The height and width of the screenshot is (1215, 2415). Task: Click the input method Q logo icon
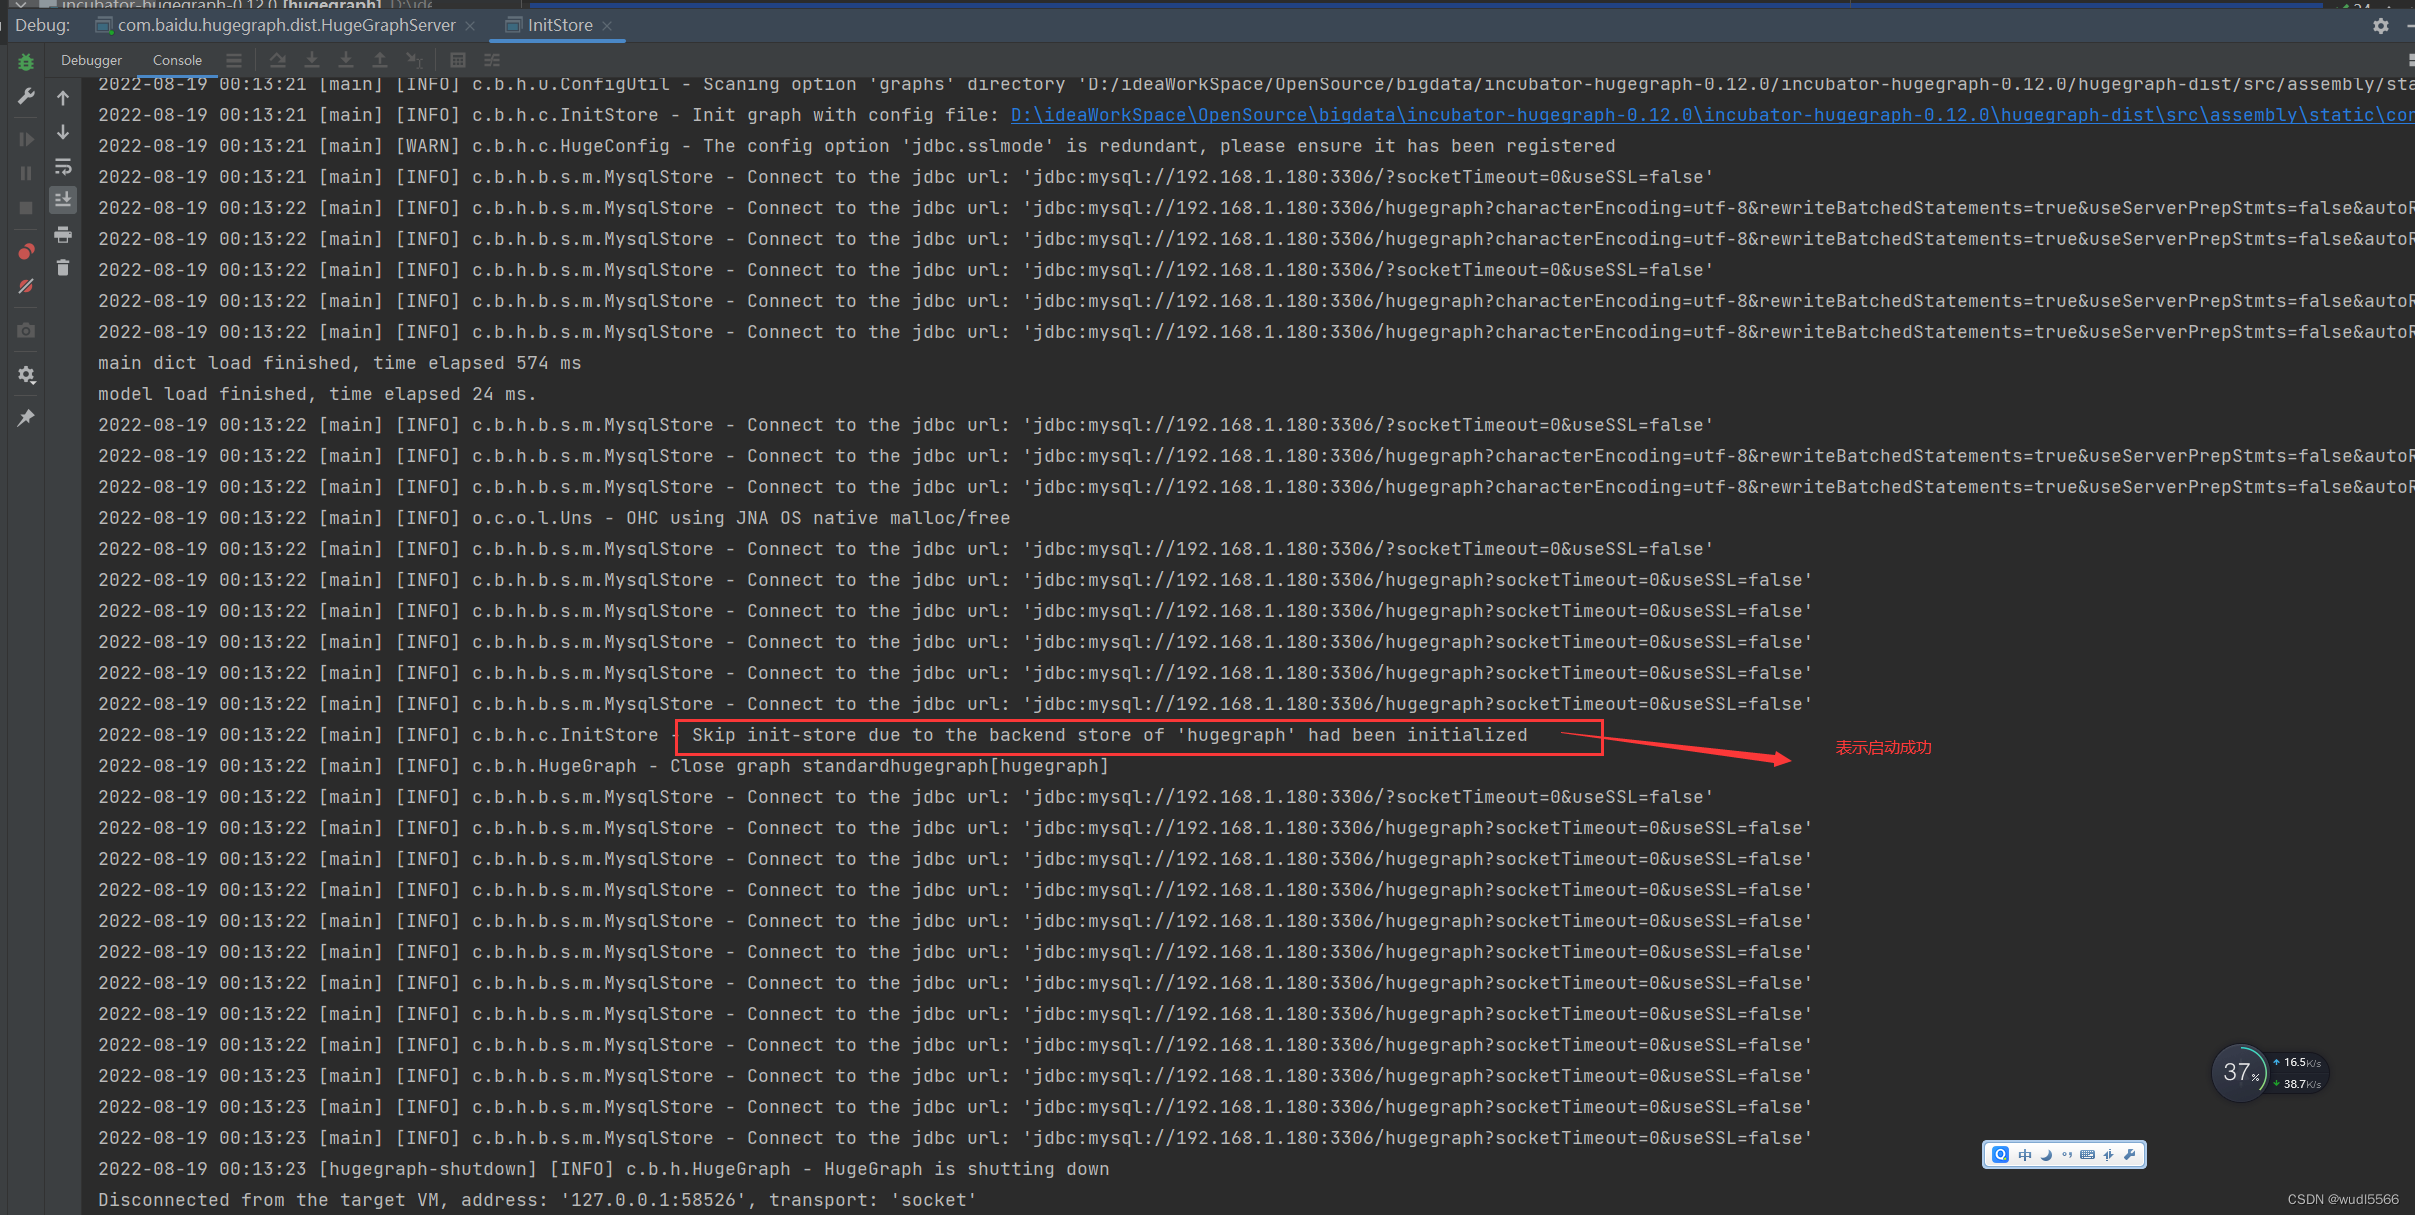(x=2000, y=1155)
